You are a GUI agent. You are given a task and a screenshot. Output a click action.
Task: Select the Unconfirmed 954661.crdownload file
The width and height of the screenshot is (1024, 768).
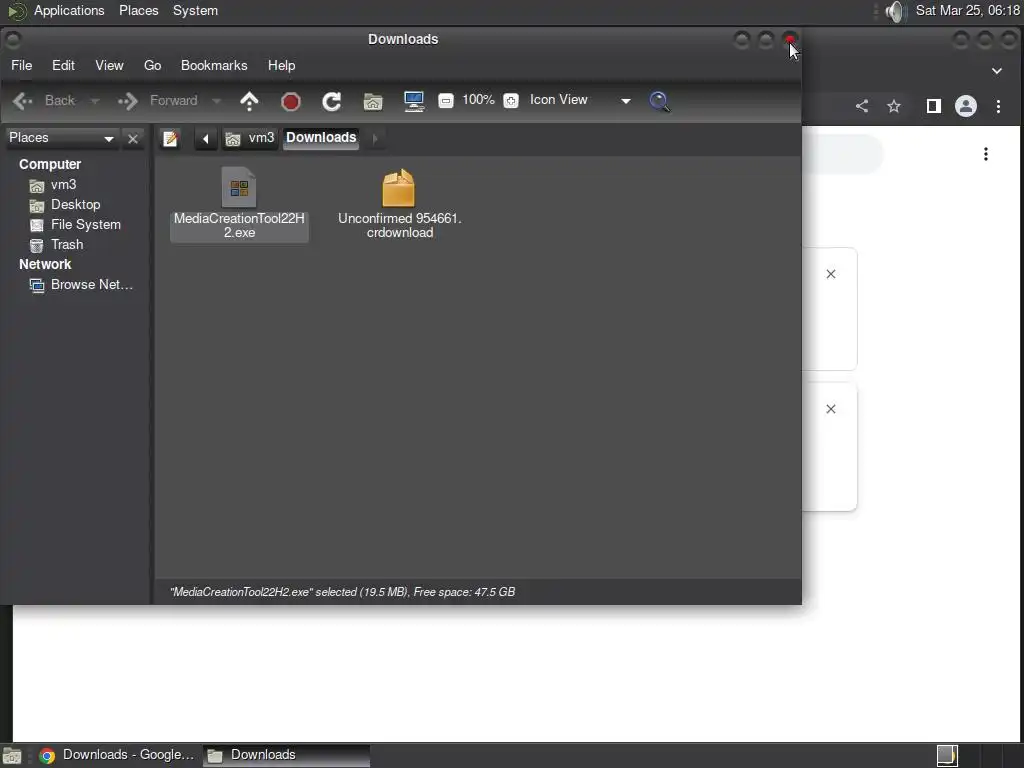[400, 204]
